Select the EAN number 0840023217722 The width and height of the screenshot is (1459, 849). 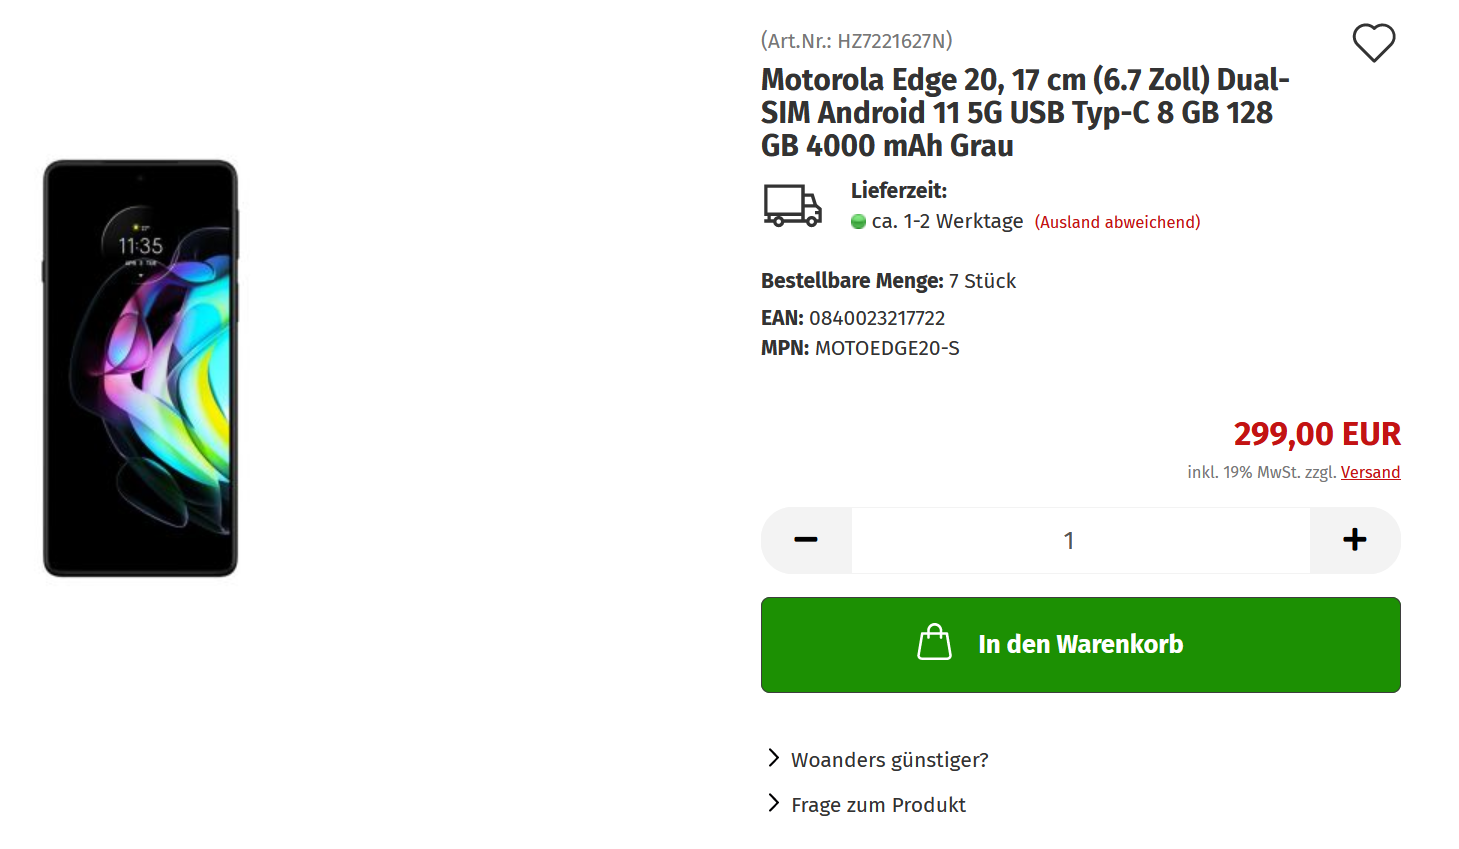point(877,318)
